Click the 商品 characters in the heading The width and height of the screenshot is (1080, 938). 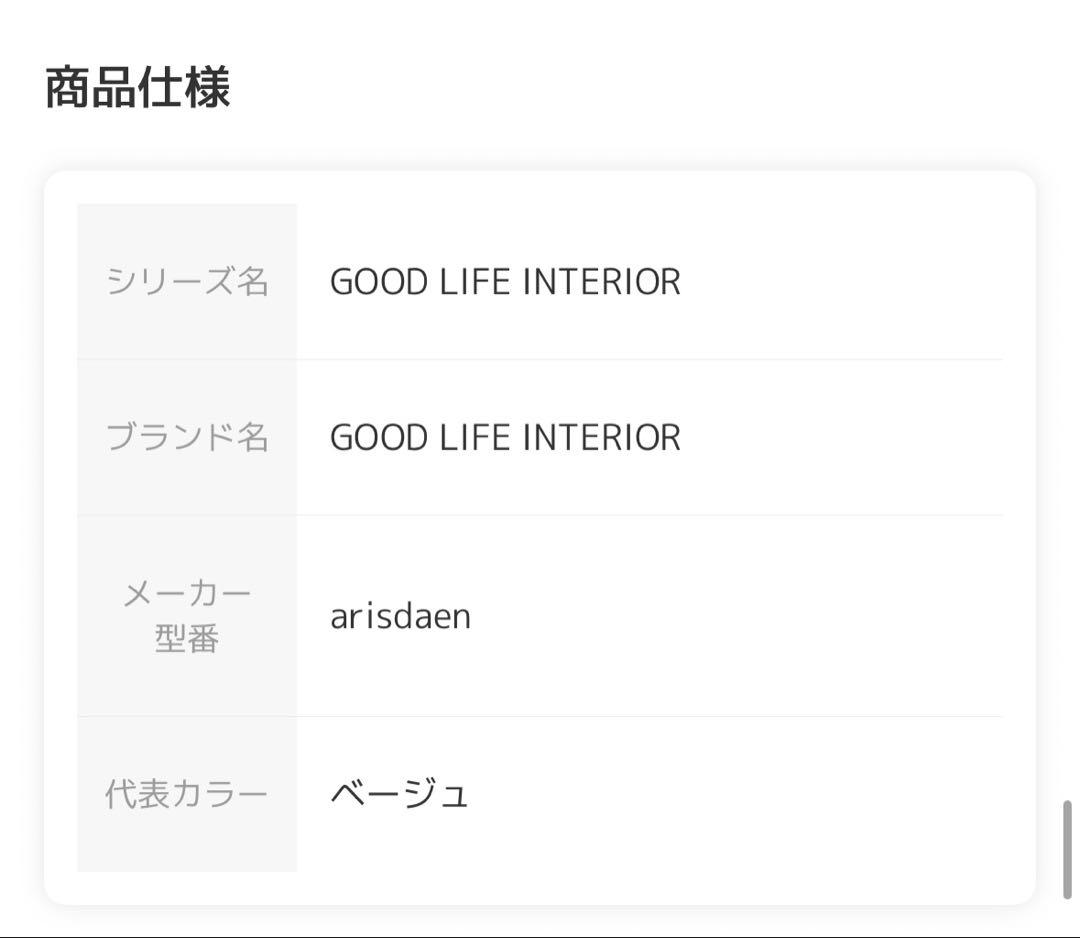[x=91, y=88]
